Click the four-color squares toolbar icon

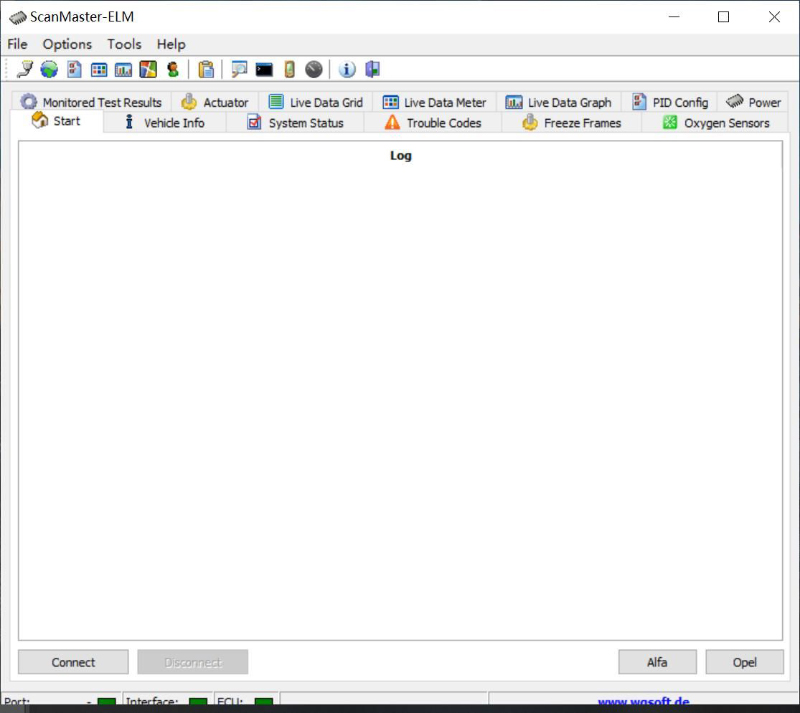click(148, 69)
